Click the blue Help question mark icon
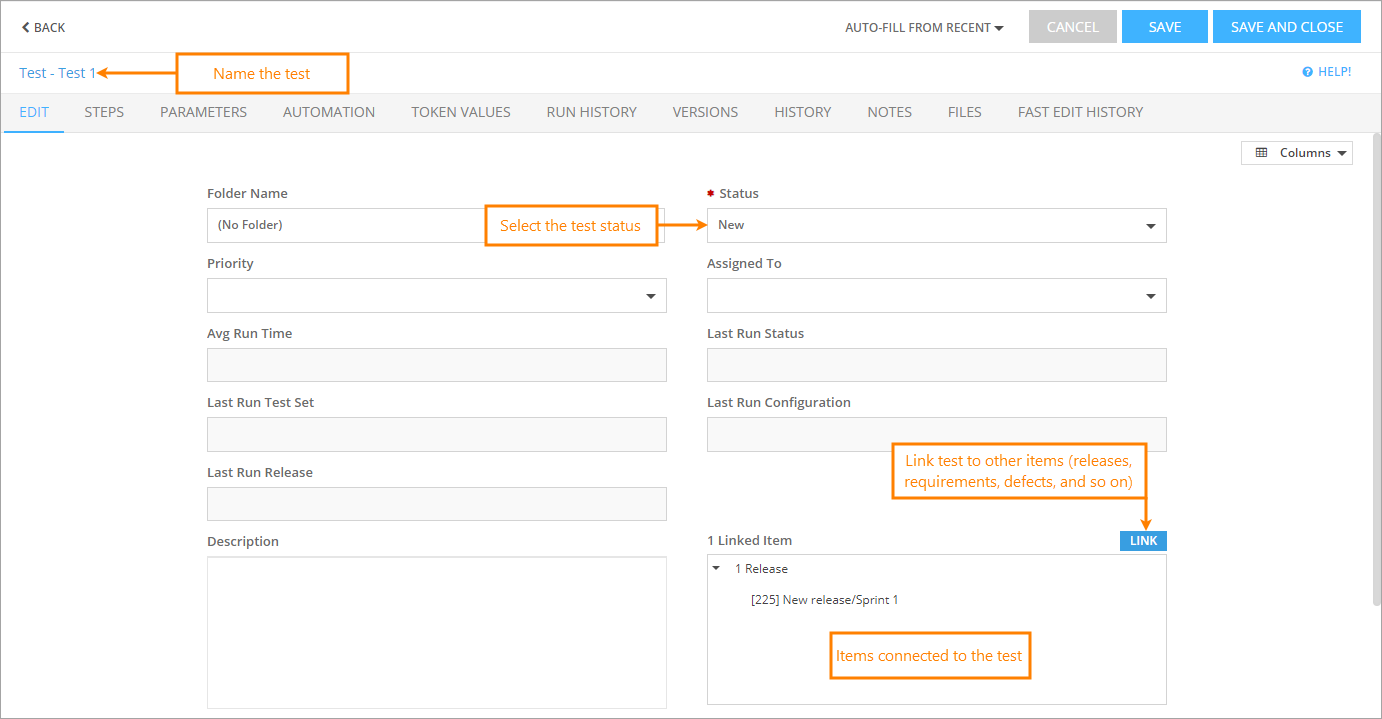 click(1308, 71)
